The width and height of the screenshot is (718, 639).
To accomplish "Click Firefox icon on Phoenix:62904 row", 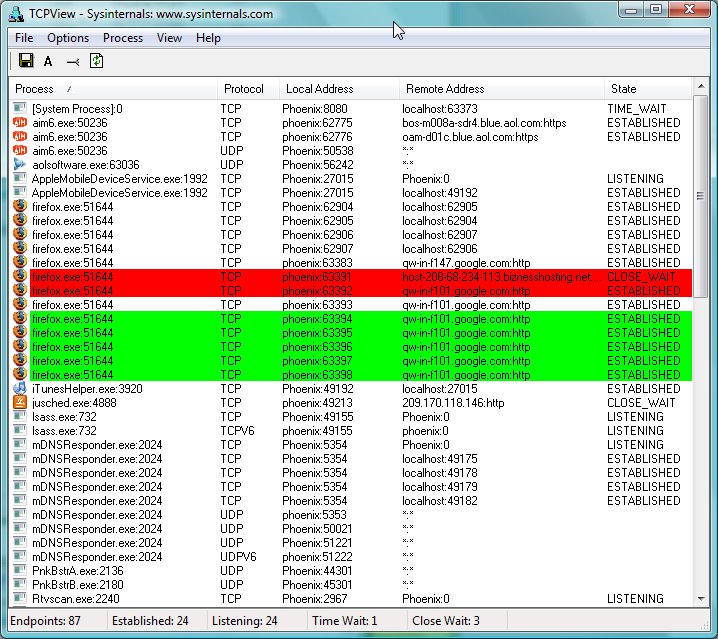I will [20, 206].
